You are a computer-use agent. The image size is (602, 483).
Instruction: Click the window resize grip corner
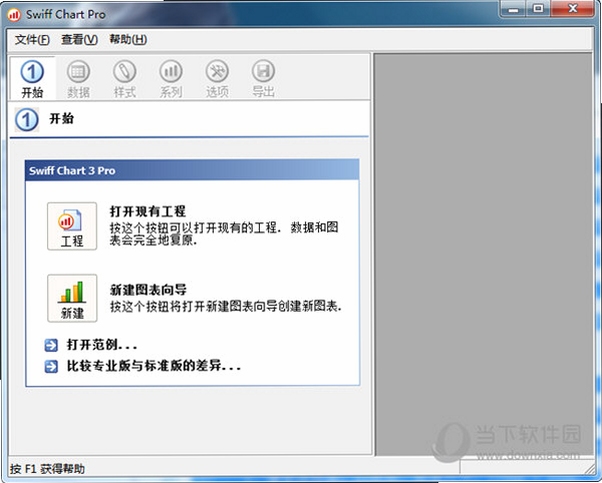(589, 469)
